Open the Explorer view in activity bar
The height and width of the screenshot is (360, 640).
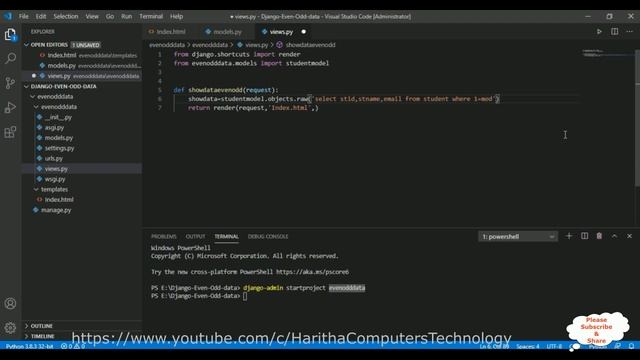10,35
